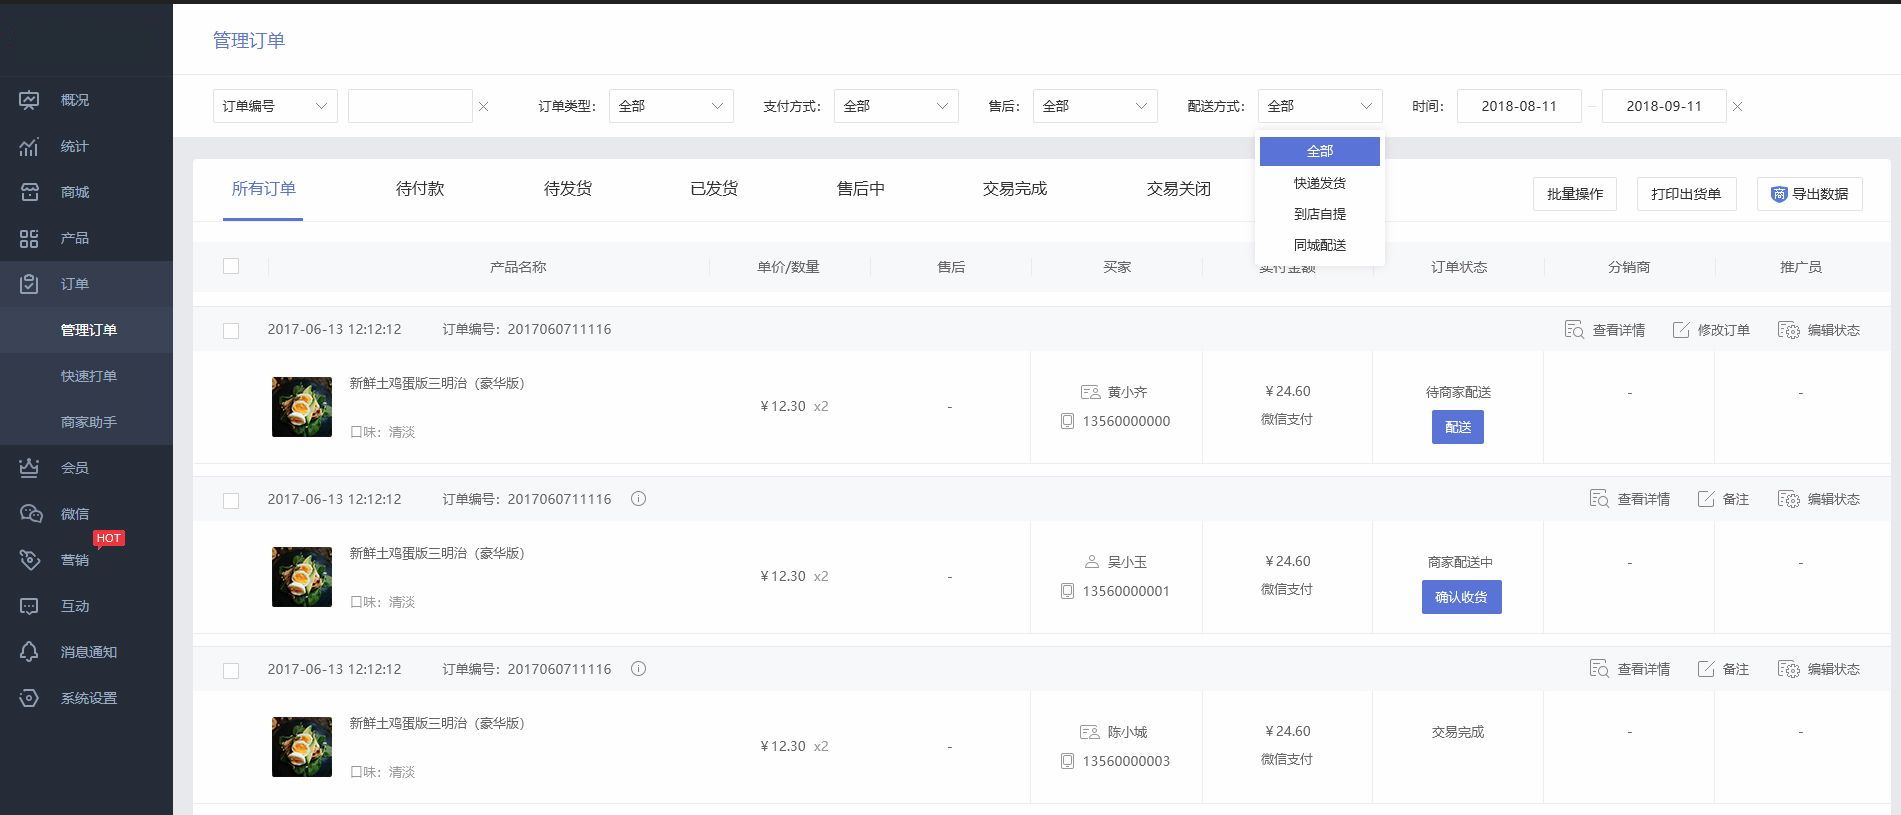Viewport: 1901px width, 815px height.
Task: Switch to the 交易完成 tab
Action: 1015,189
